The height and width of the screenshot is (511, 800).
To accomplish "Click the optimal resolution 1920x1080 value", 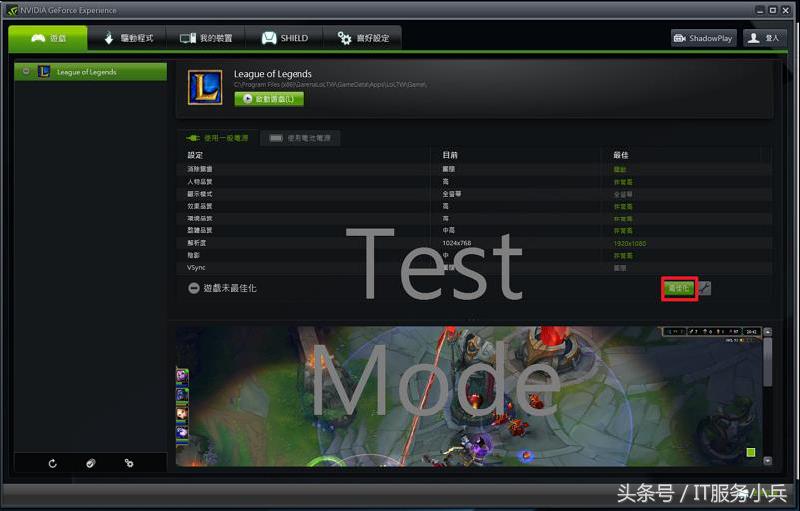I will tap(630, 244).
